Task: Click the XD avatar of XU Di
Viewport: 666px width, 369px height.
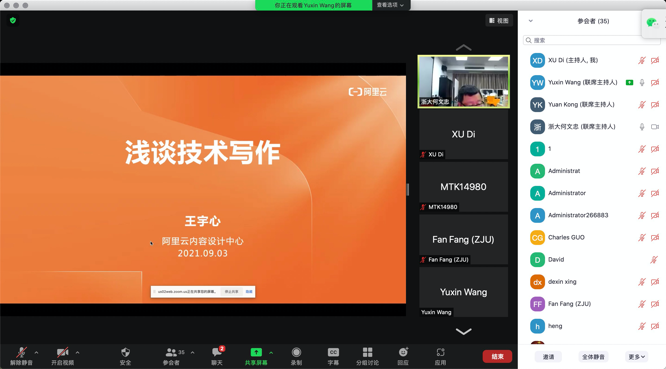Action: 537,60
